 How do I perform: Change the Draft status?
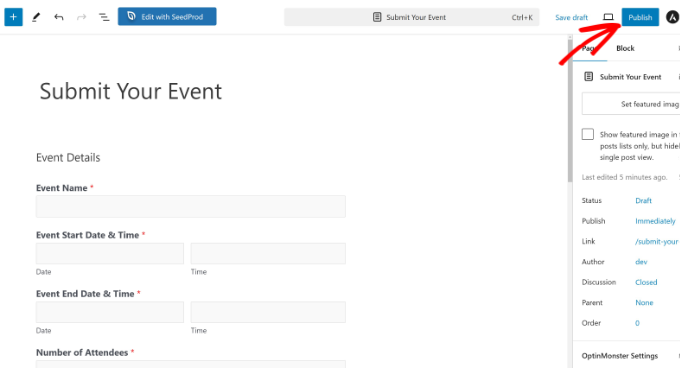(643, 200)
